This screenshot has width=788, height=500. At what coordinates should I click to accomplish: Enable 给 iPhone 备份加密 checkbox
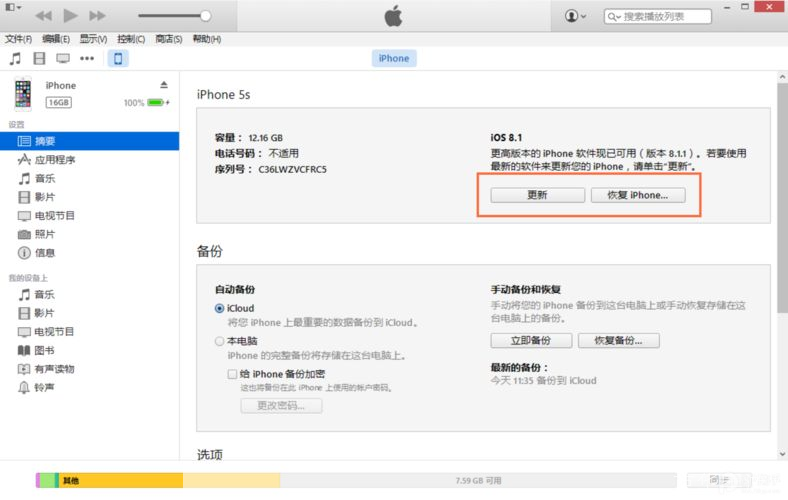coord(232,374)
